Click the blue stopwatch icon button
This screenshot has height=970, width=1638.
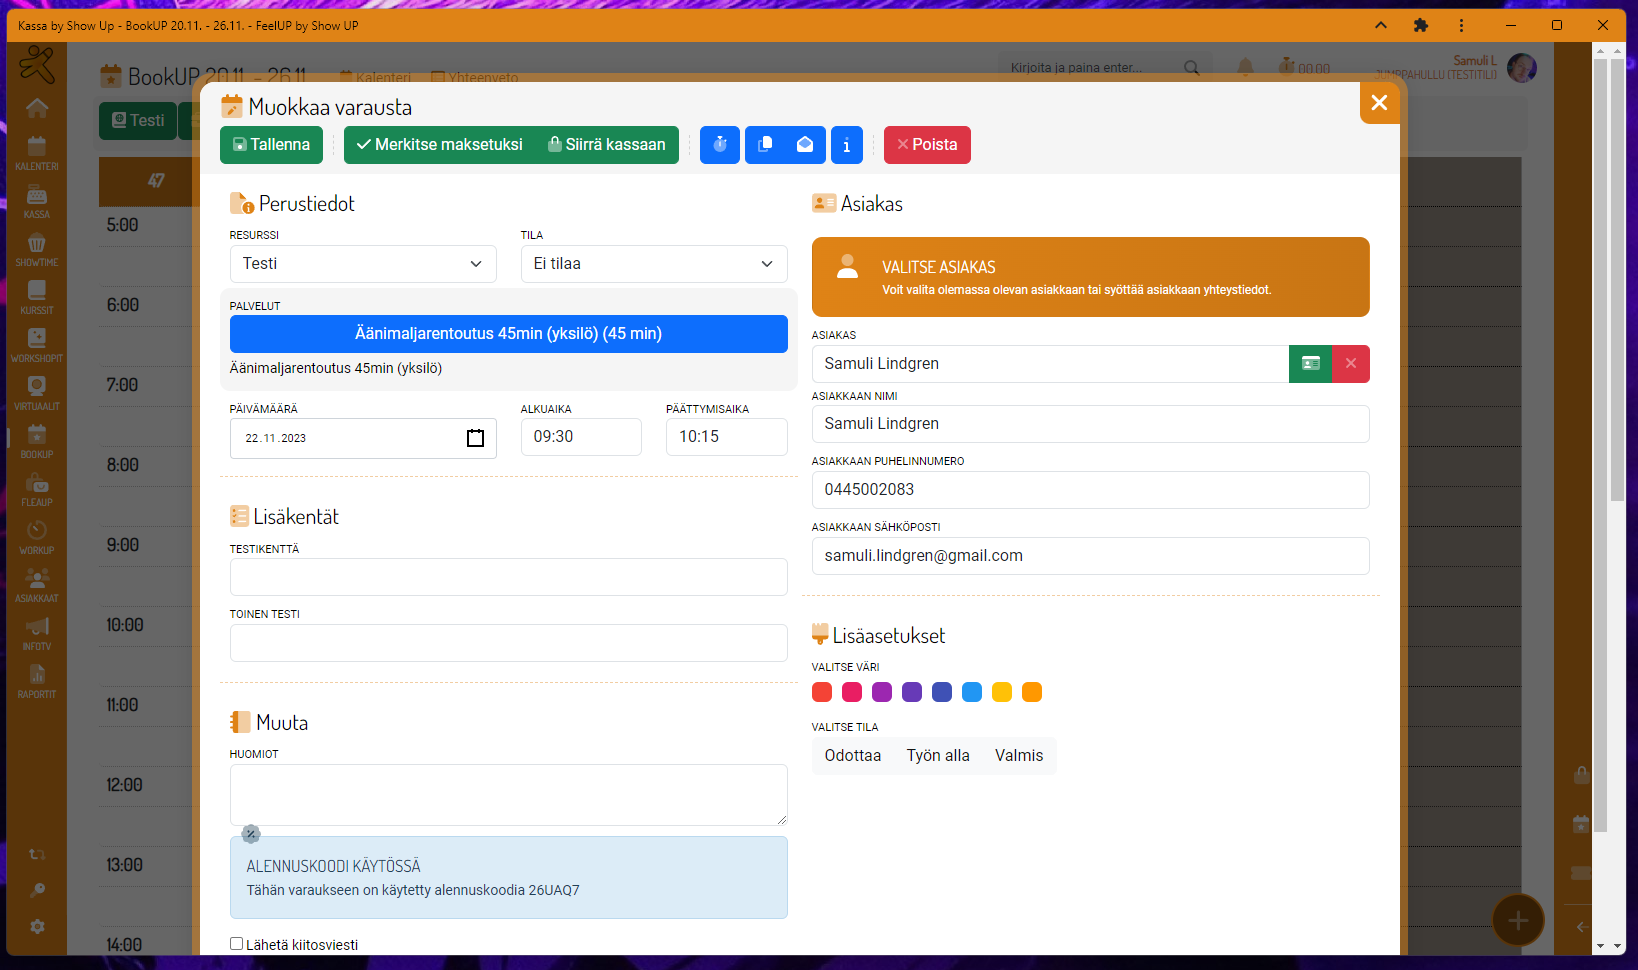point(719,145)
